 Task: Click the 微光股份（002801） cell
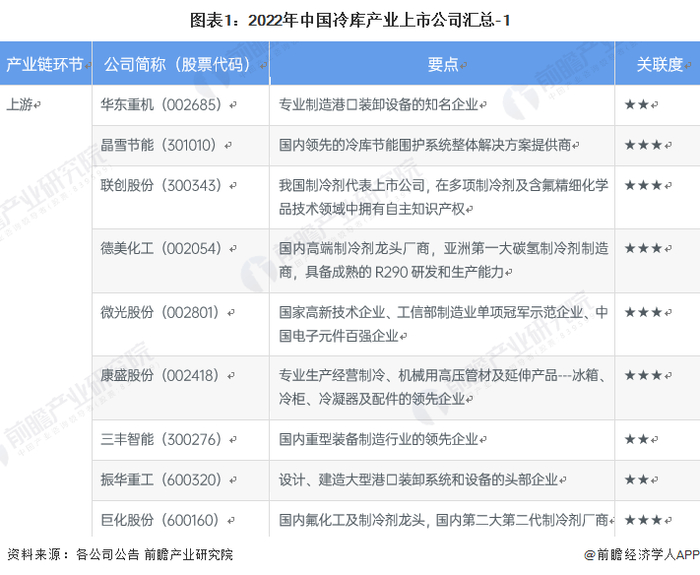(181, 324)
